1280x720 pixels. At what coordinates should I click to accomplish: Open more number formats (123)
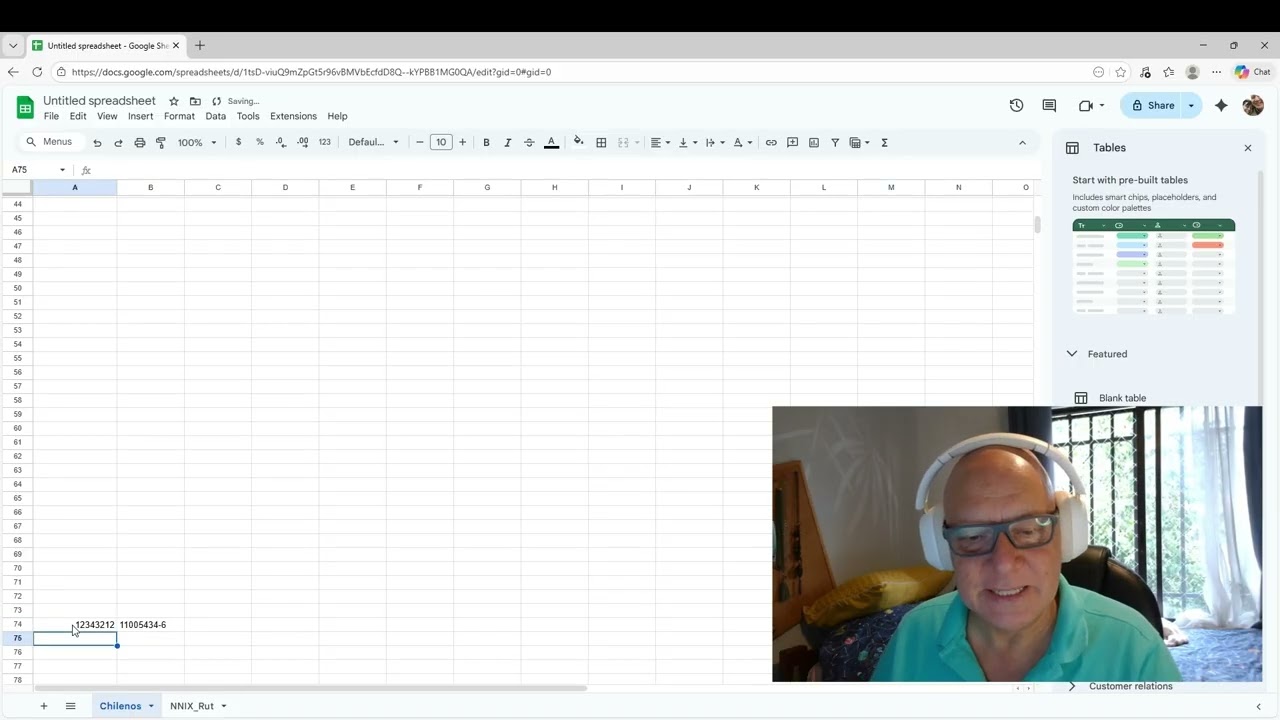tap(324, 143)
